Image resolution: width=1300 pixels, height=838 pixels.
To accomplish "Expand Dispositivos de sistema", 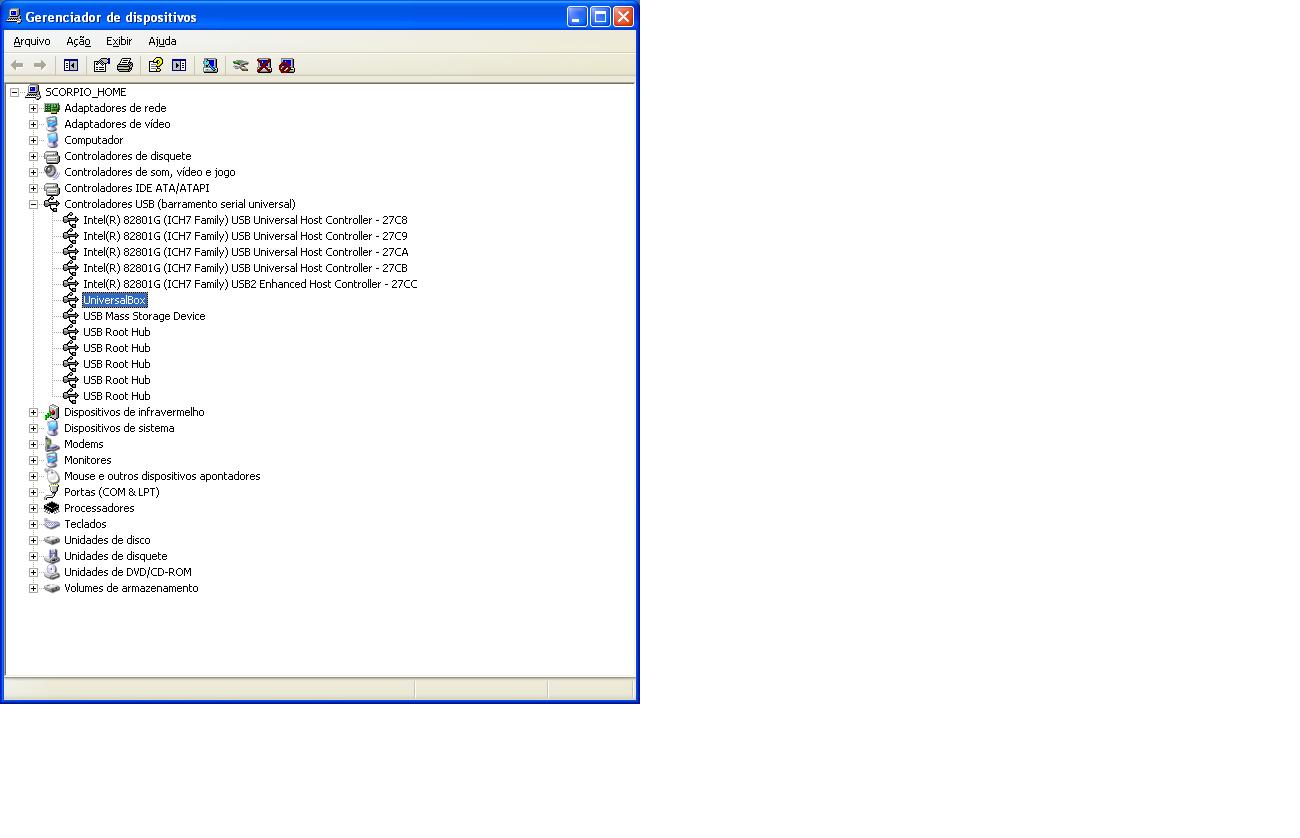I will pos(33,428).
